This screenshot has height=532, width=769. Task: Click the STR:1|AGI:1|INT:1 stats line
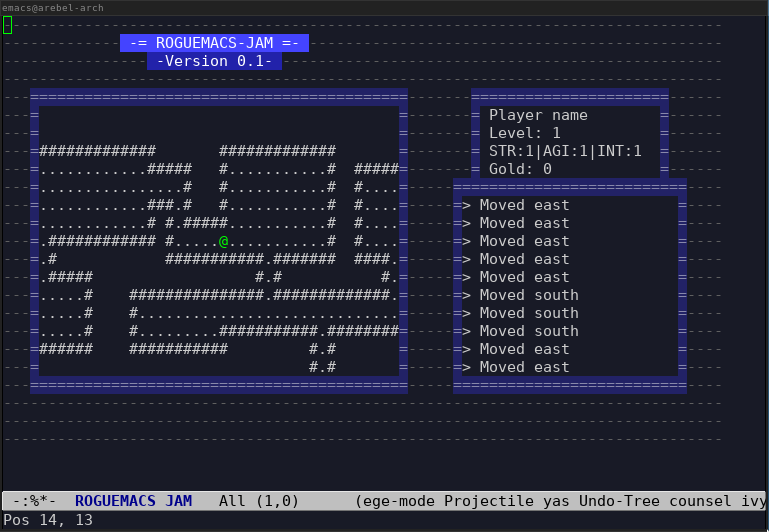coord(565,151)
